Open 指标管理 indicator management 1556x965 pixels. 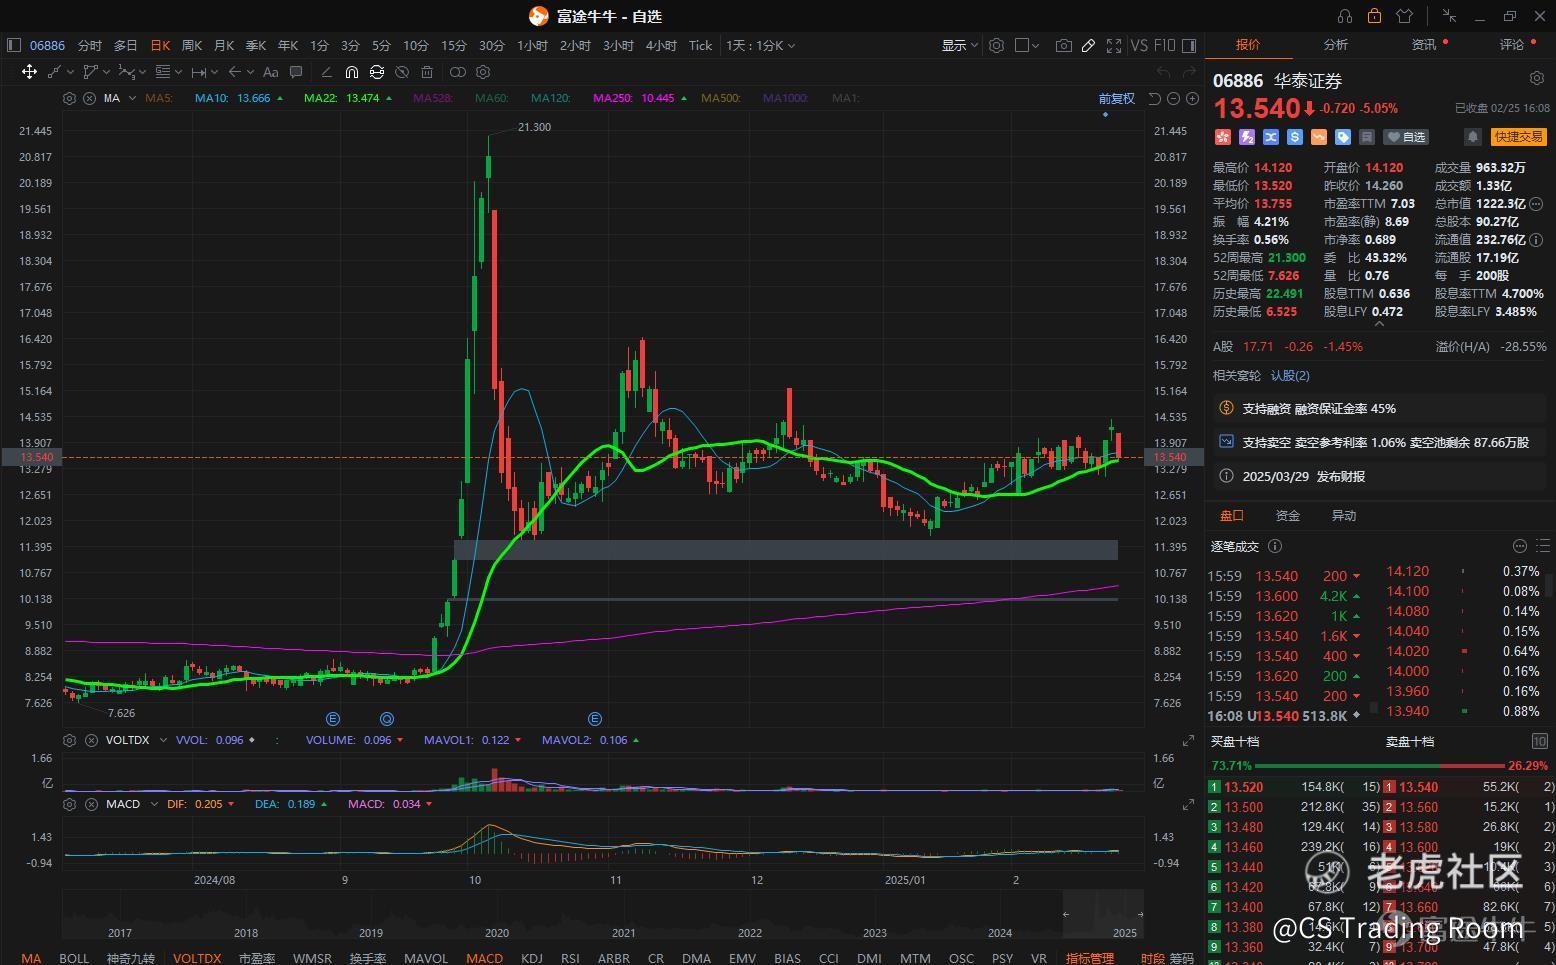pos(1090,958)
